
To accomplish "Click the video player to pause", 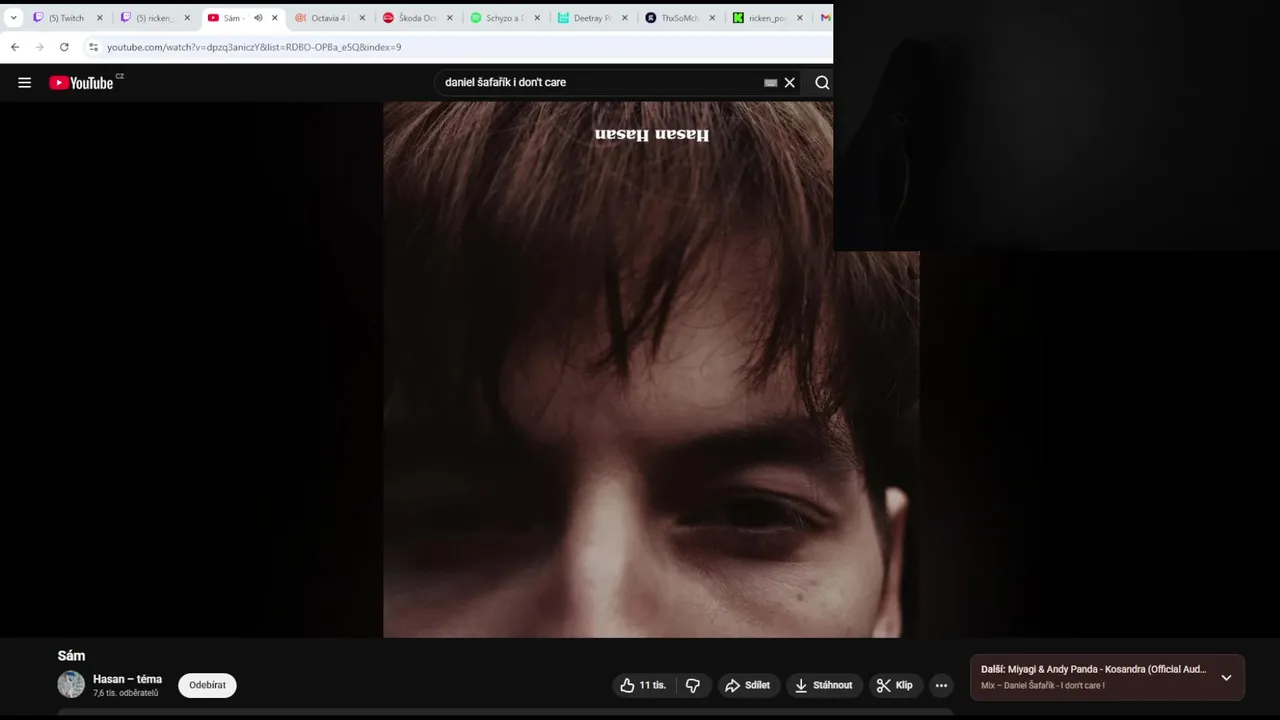I will [x=642, y=369].
